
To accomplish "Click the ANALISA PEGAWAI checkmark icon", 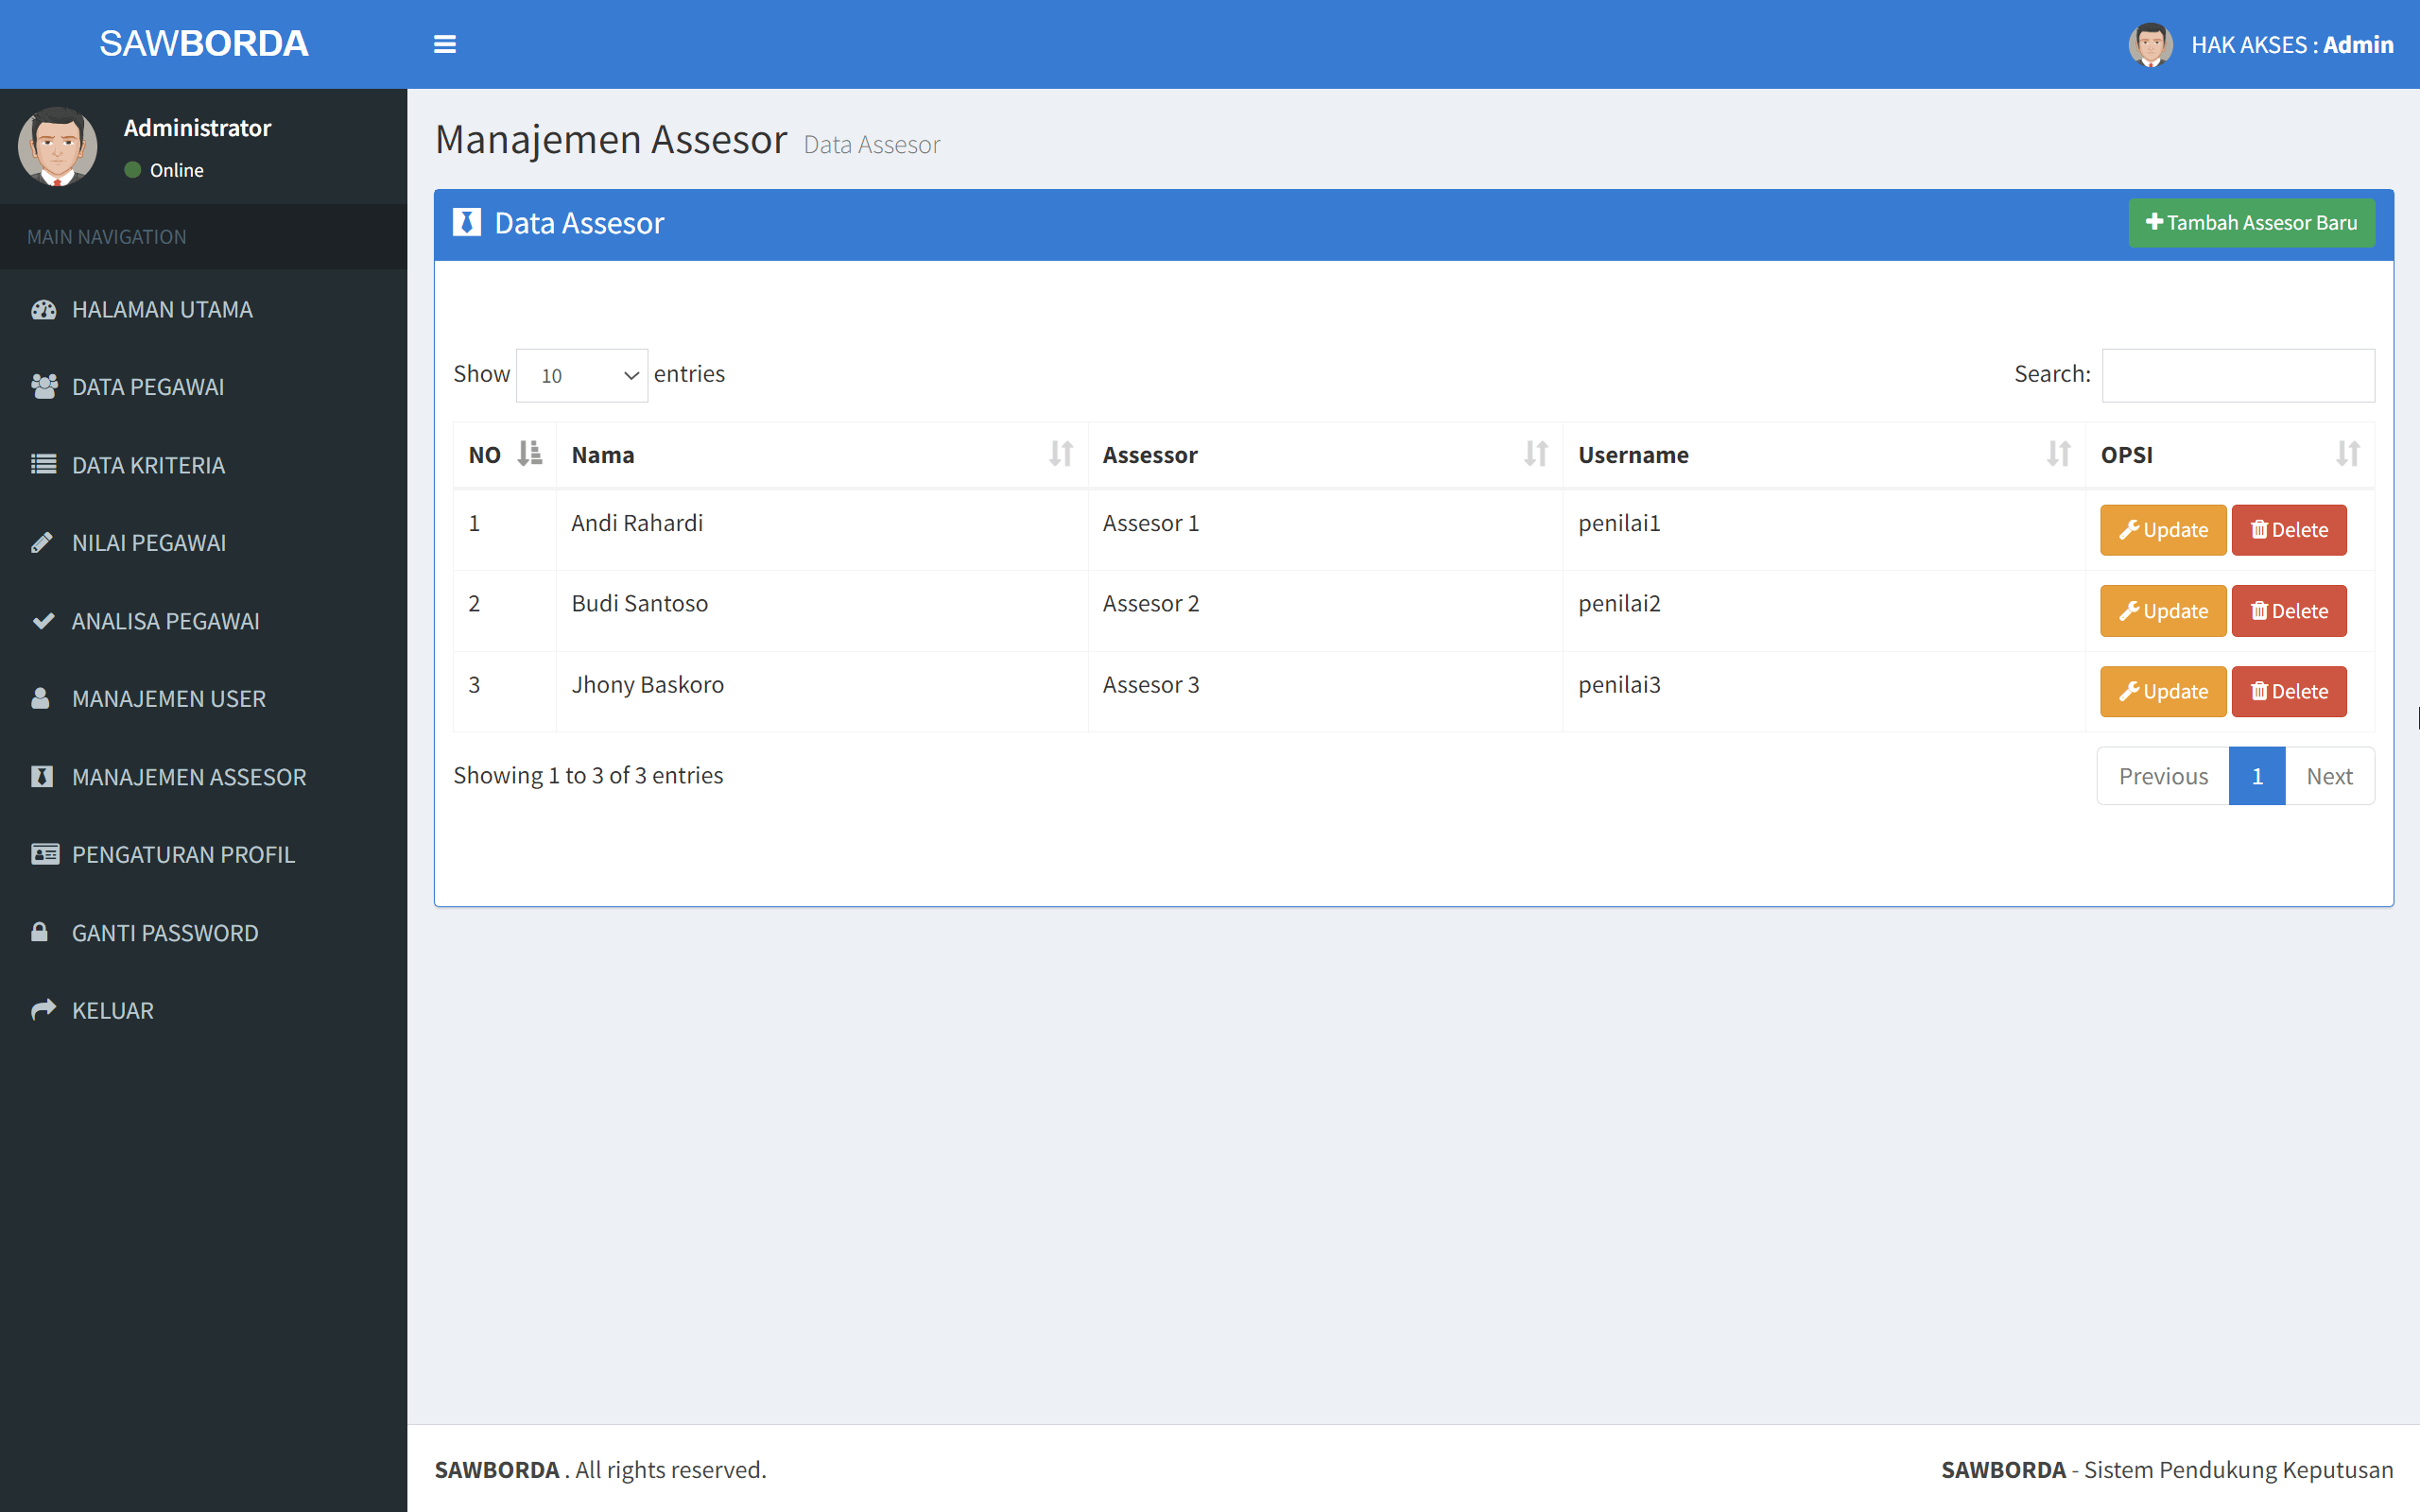I will [44, 620].
